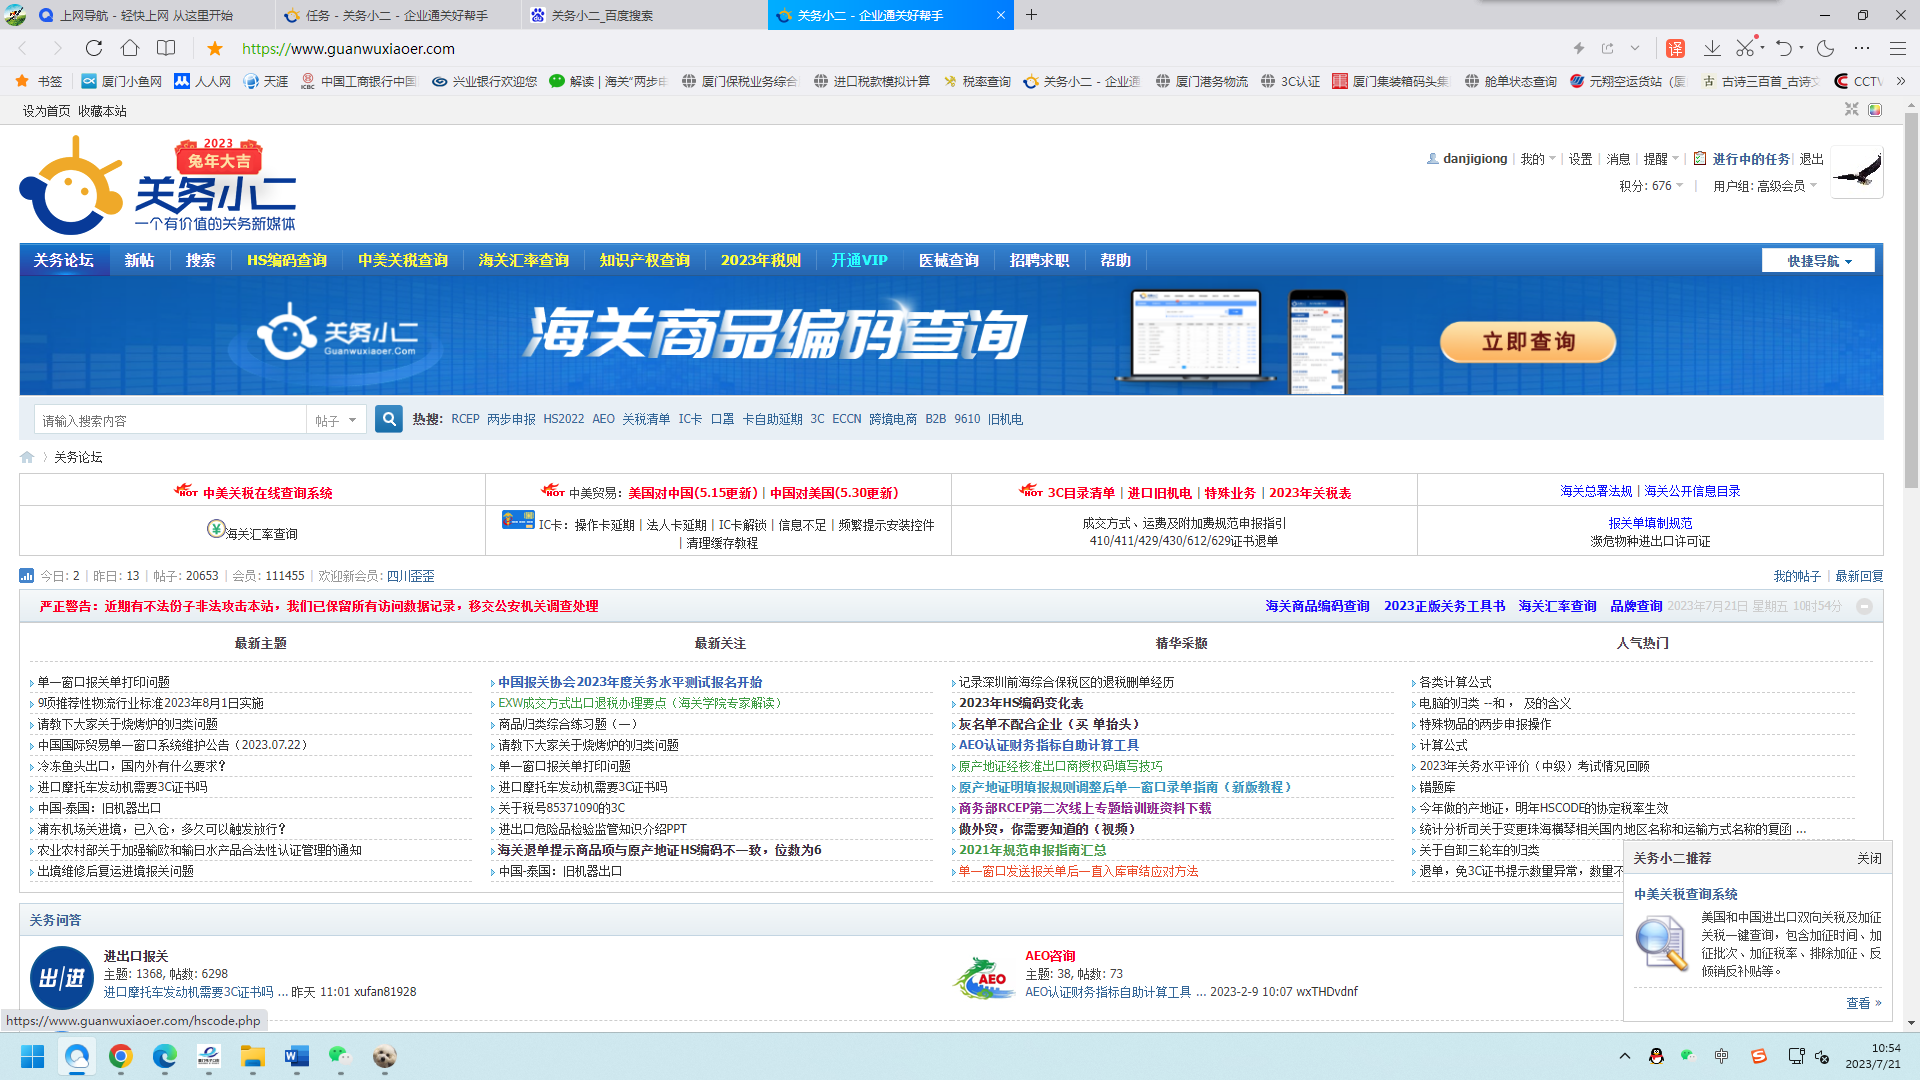
Task: Open the 海关总署法规 link
Action: point(1596,491)
